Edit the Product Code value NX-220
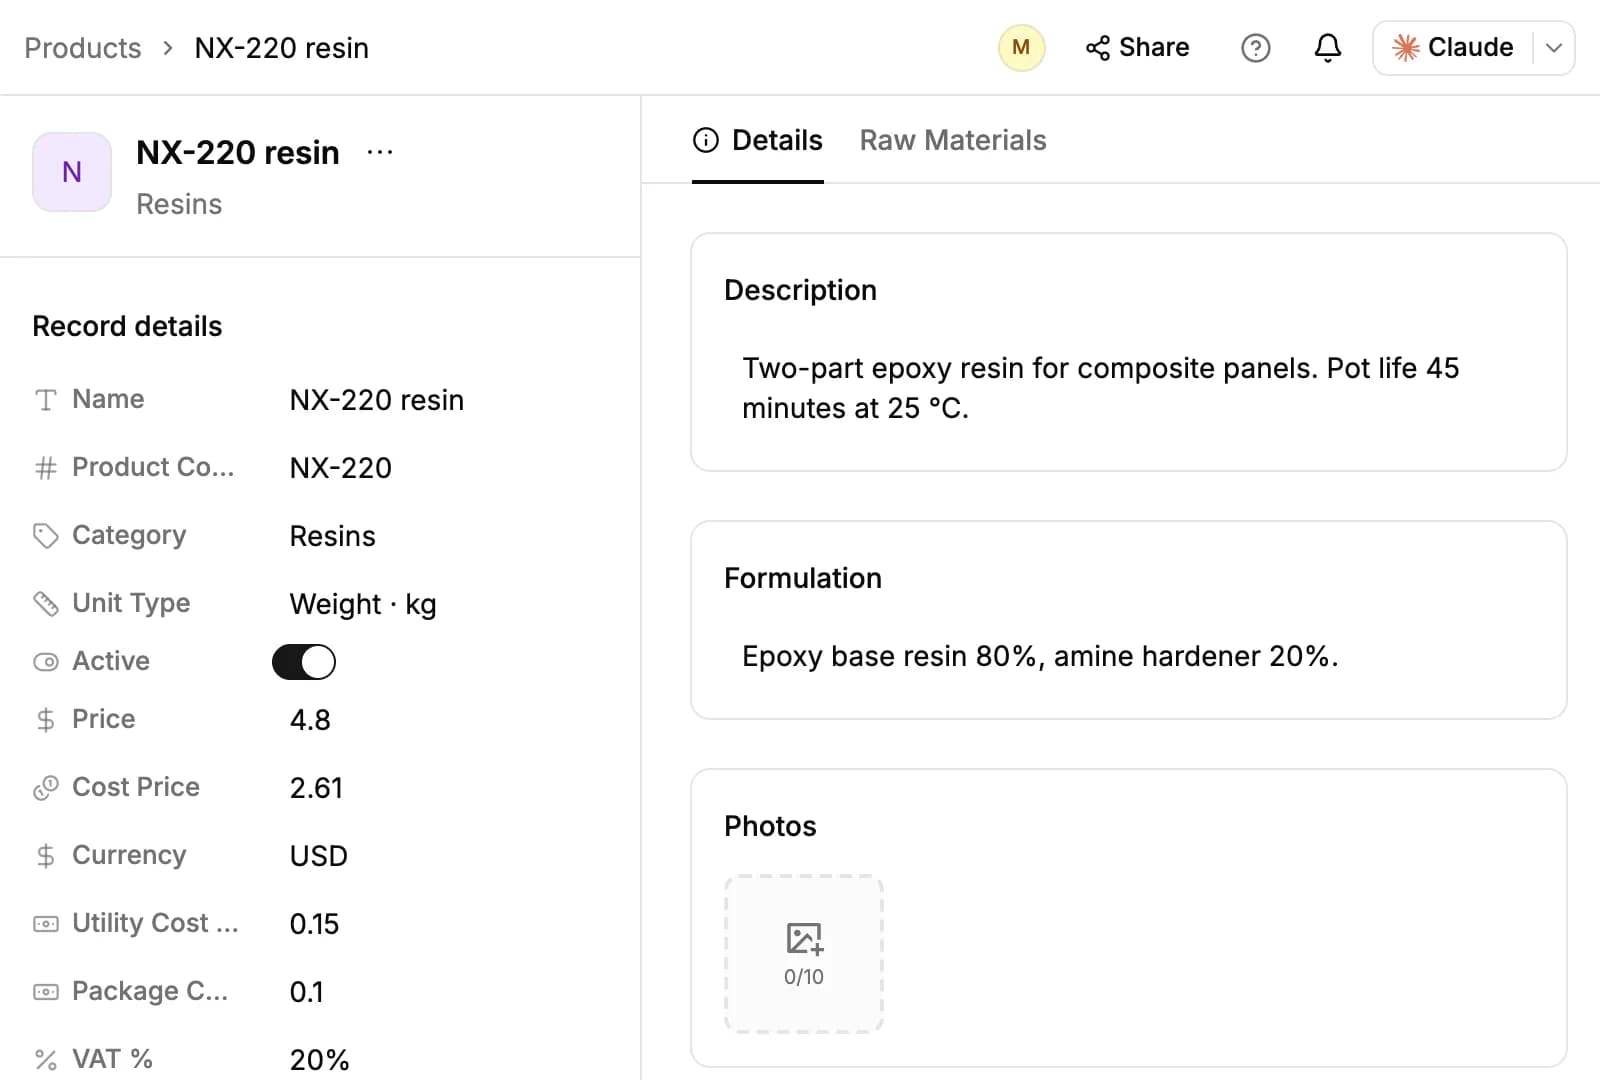The image size is (1600, 1080). point(341,468)
